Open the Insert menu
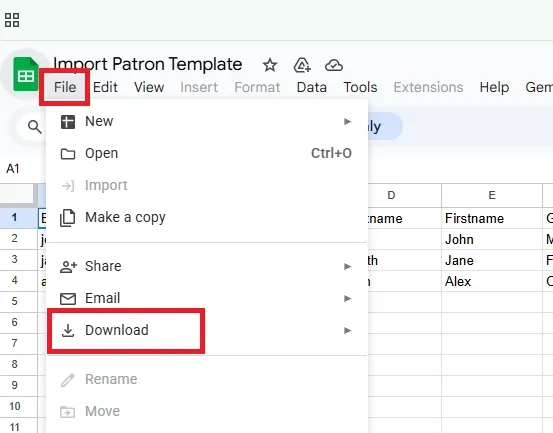This screenshot has width=553, height=433. point(199,87)
